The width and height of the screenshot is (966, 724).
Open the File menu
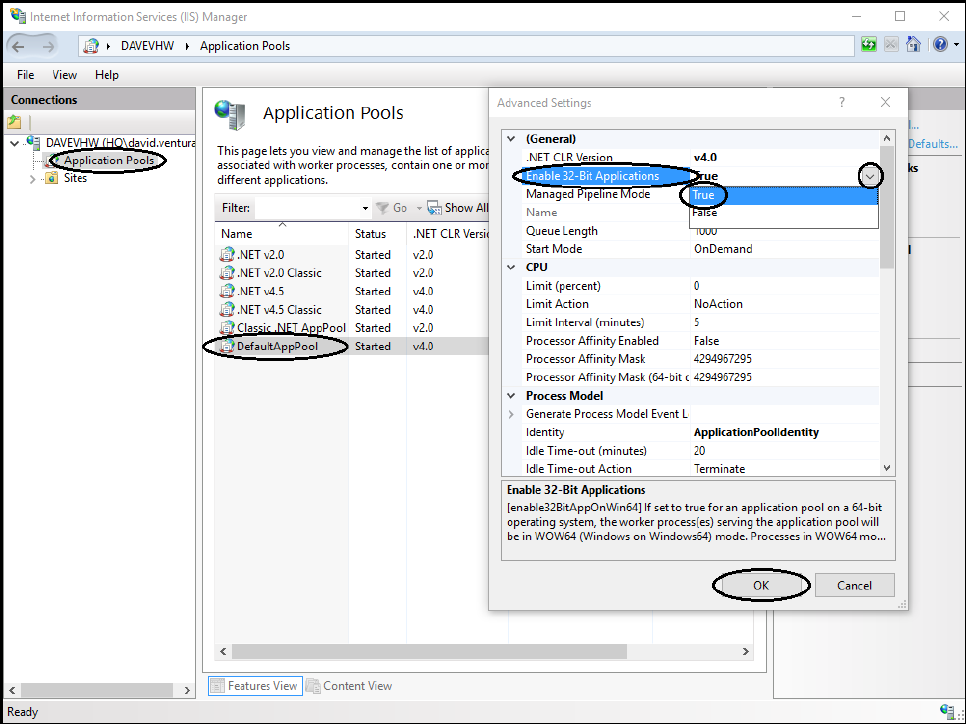point(25,75)
